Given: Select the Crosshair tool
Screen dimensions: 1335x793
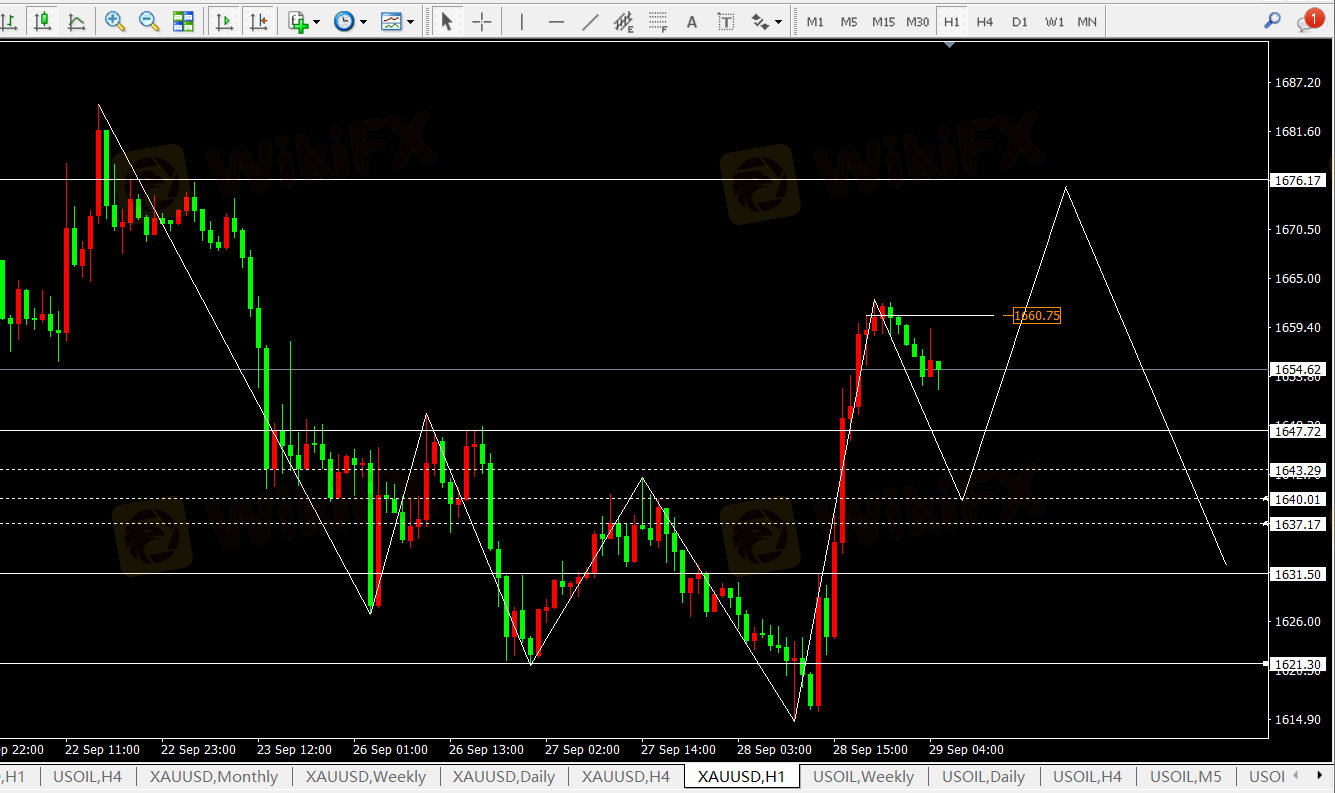Looking at the screenshot, I should click(x=482, y=21).
